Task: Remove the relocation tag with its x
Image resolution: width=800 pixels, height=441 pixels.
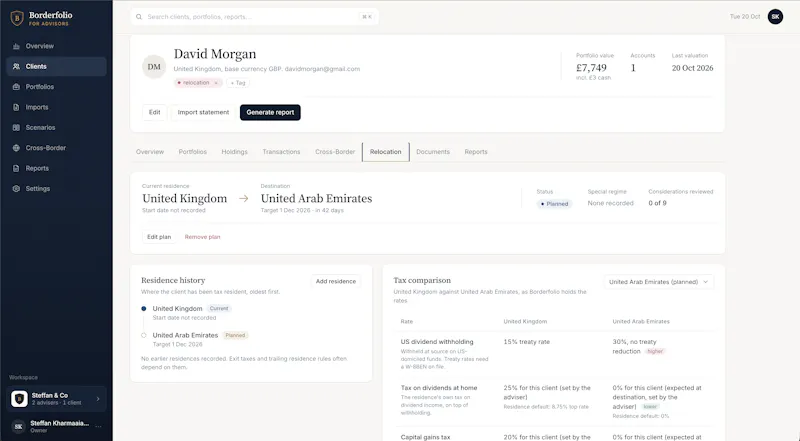Action: click(216, 83)
